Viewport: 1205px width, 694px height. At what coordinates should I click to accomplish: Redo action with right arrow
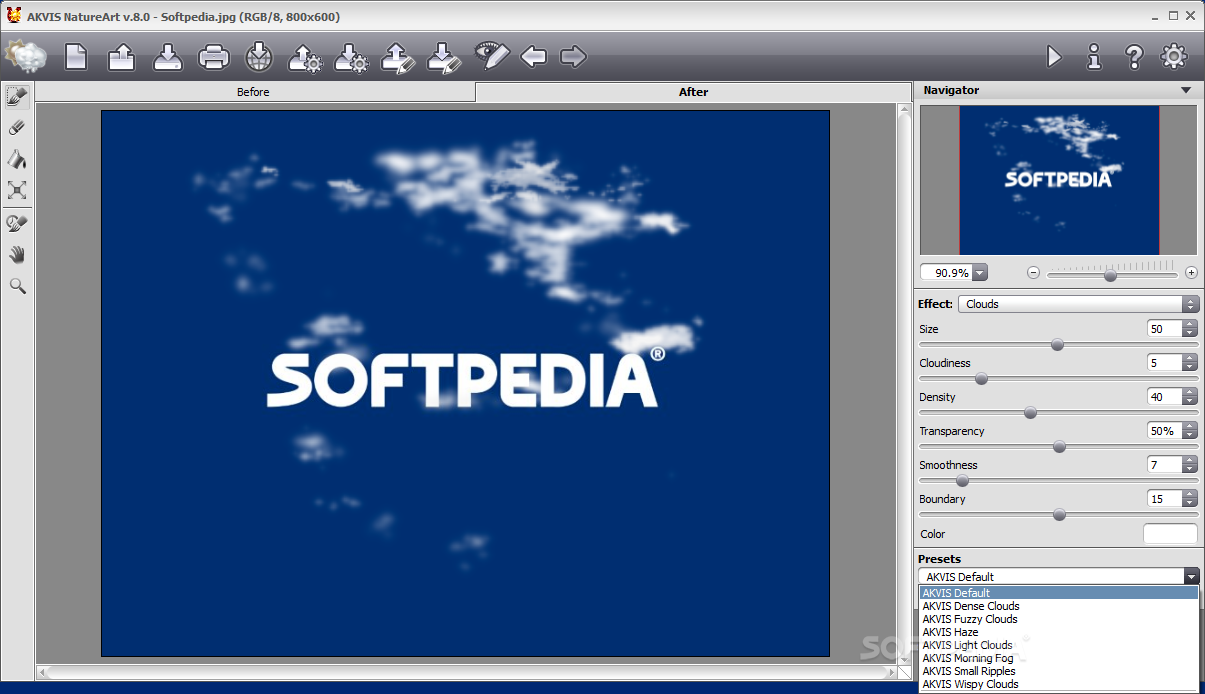(x=573, y=56)
